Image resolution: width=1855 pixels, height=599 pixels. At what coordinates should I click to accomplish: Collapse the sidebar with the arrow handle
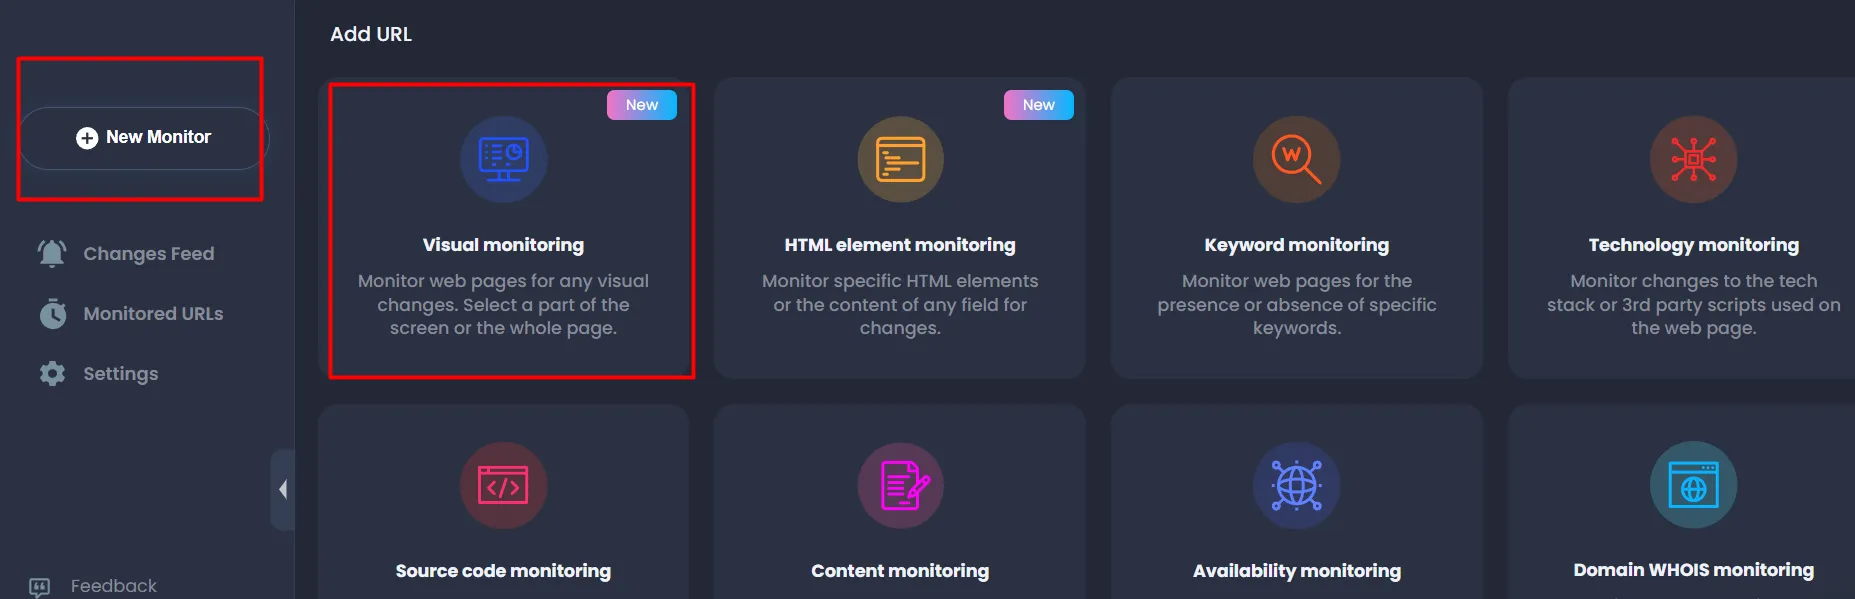[x=283, y=489]
